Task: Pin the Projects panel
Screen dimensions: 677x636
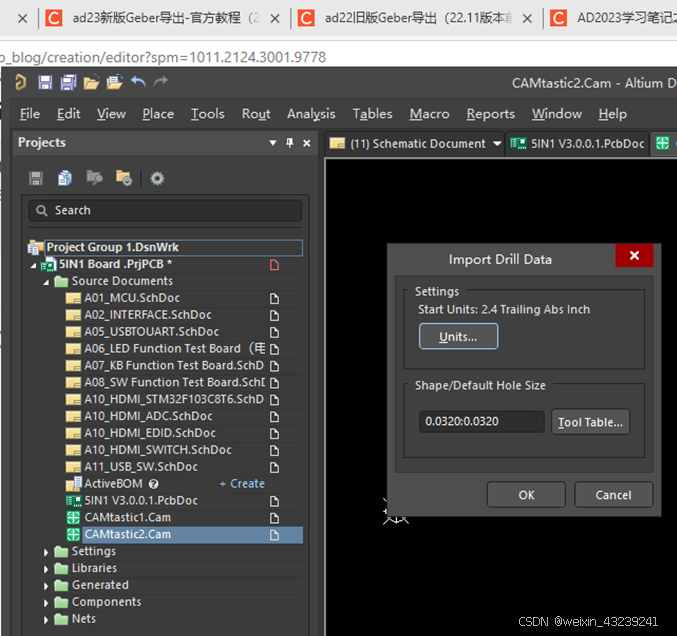Action: click(290, 143)
